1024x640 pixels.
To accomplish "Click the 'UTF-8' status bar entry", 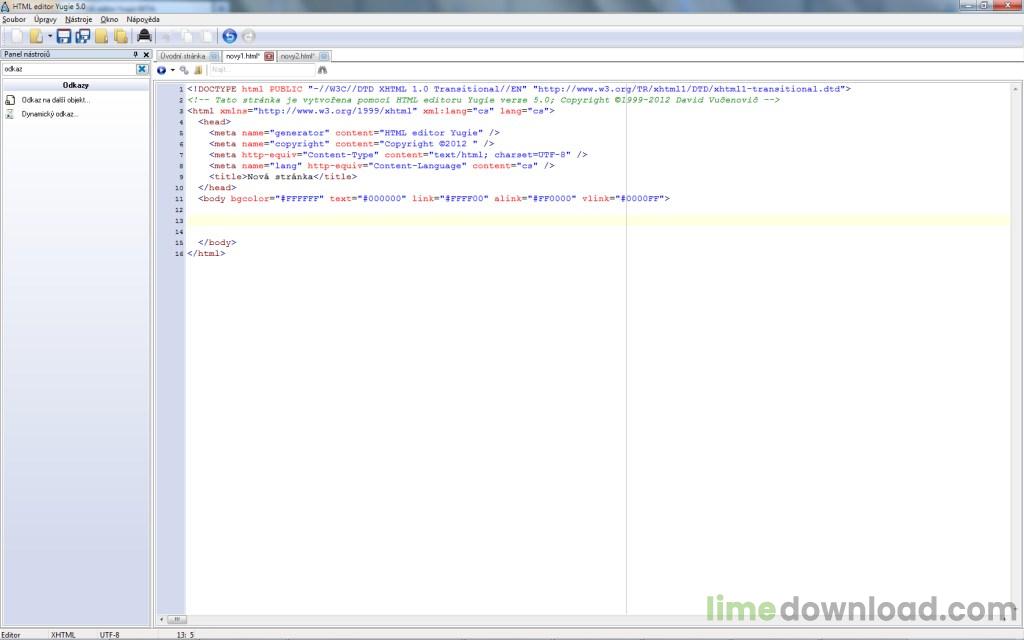I will point(110,635).
